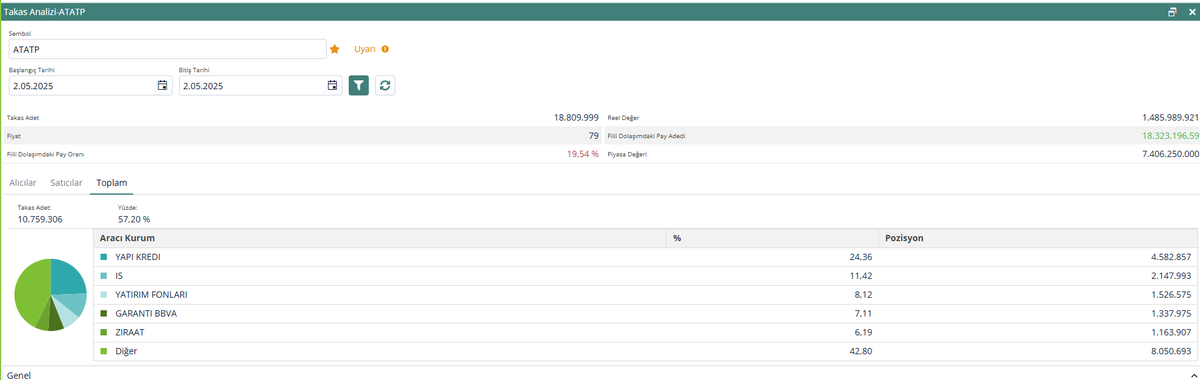The image size is (1200, 380).
Task: Switch to the Satıcılar tab
Action: (x=66, y=183)
